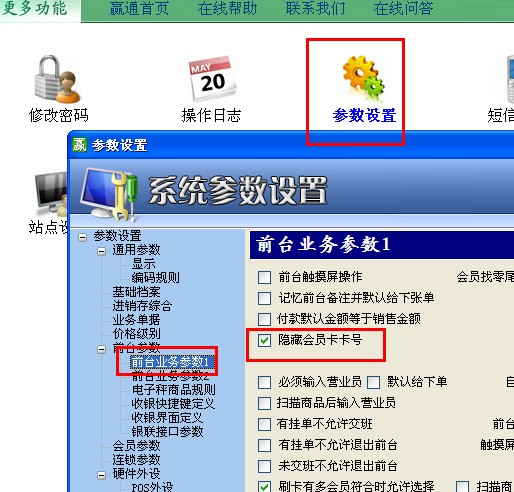
Task: Click the 联系我们 link
Action: coord(315,8)
